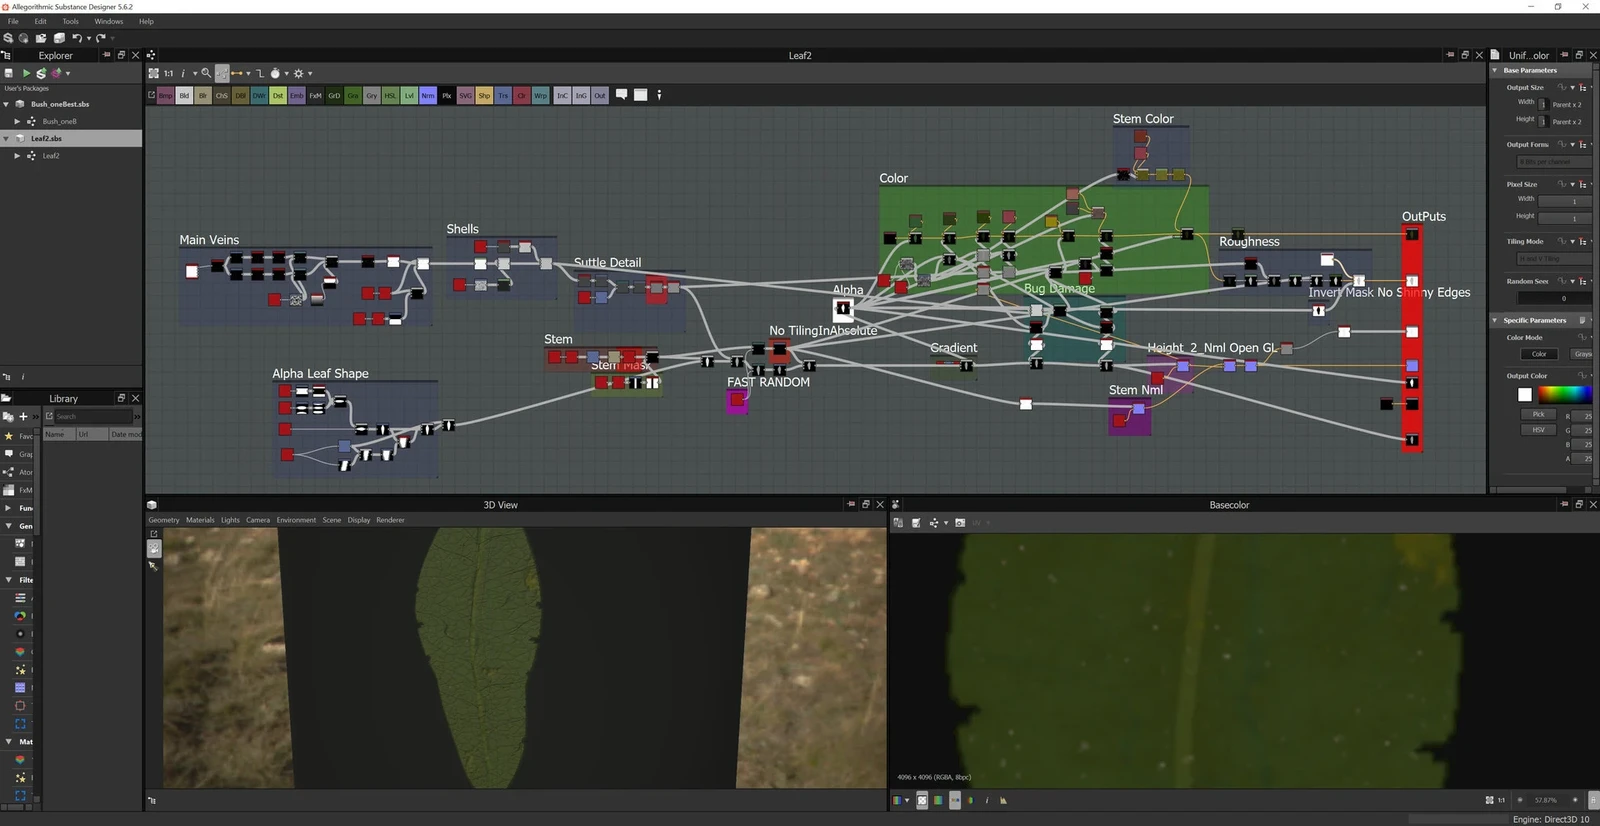1600x826 pixels.
Task: Open the Tools menu
Action: point(70,21)
